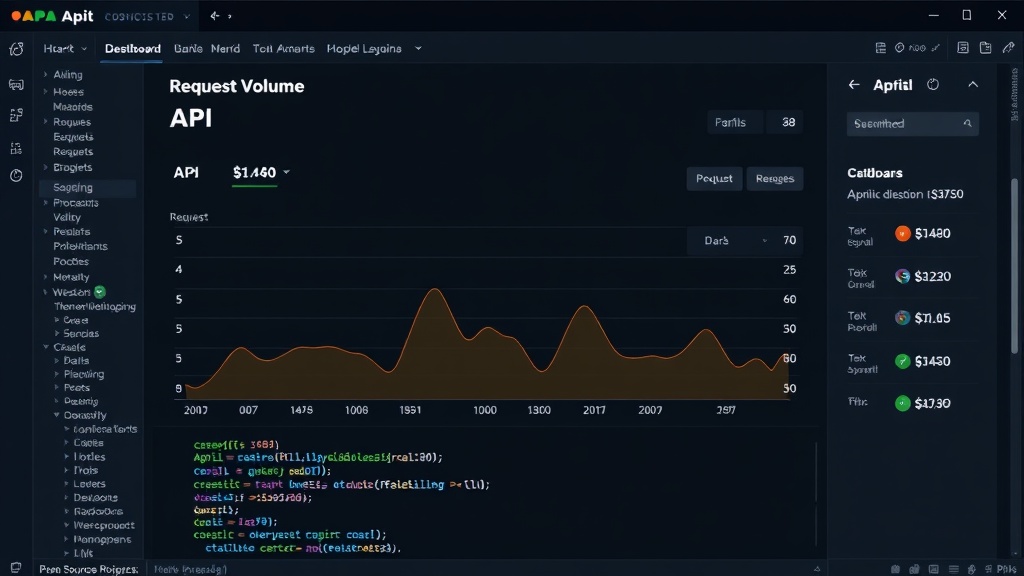Refresh the Apfial panel with circular icon
The image size is (1024, 576).
933,84
